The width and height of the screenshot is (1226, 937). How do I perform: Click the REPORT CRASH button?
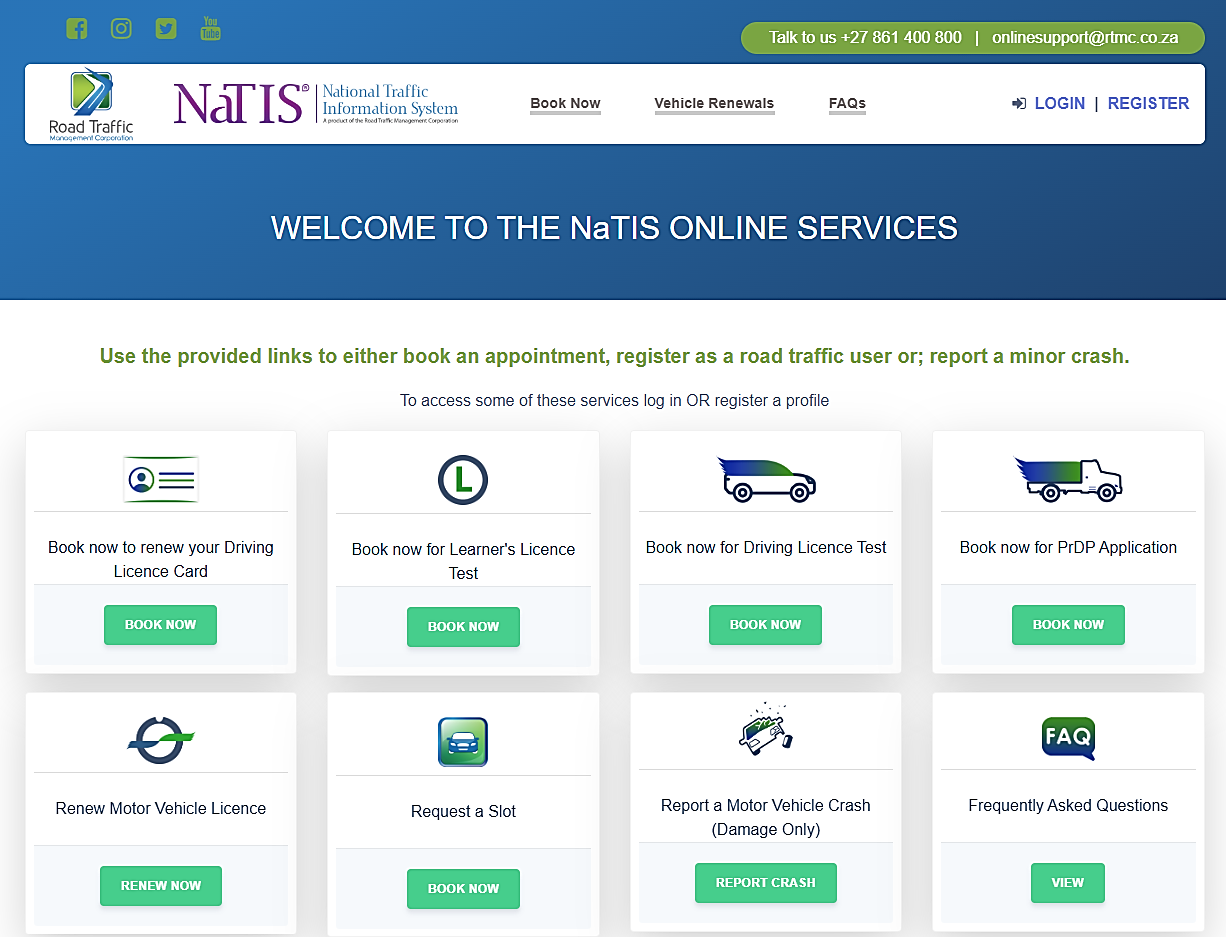(765, 883)
